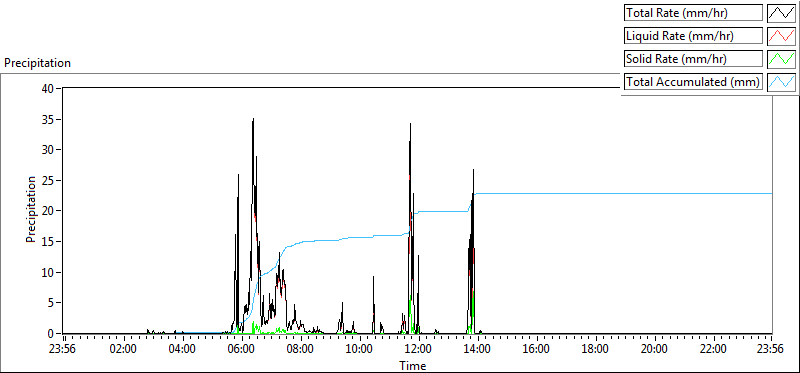Click the Time axis title label
800x373 pixels.
(x=412, y=365)
